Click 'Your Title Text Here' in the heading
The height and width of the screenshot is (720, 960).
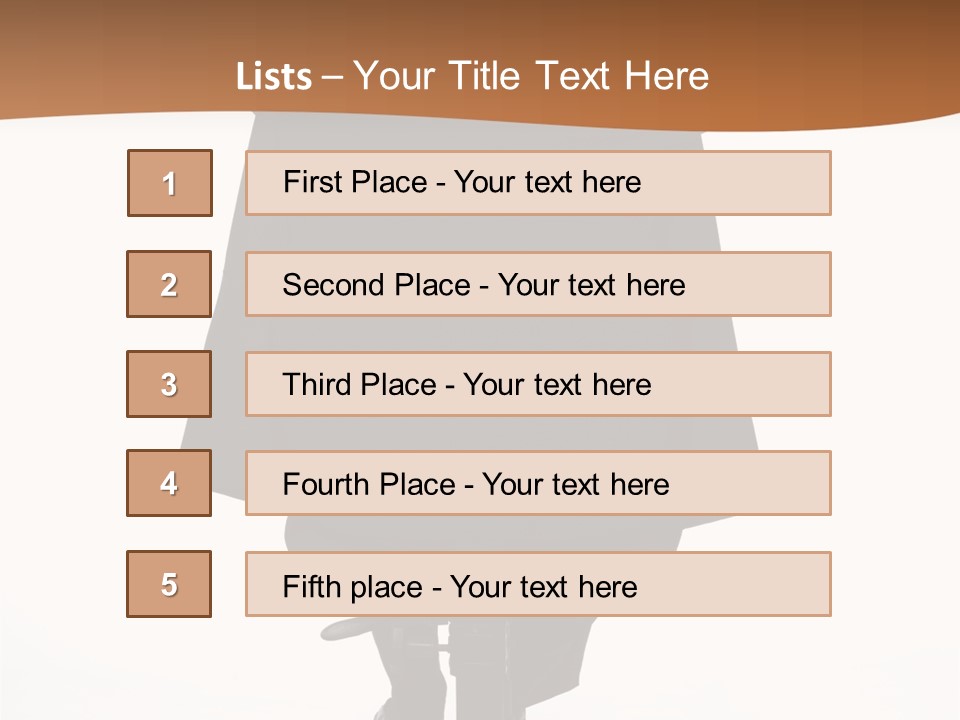531,77
